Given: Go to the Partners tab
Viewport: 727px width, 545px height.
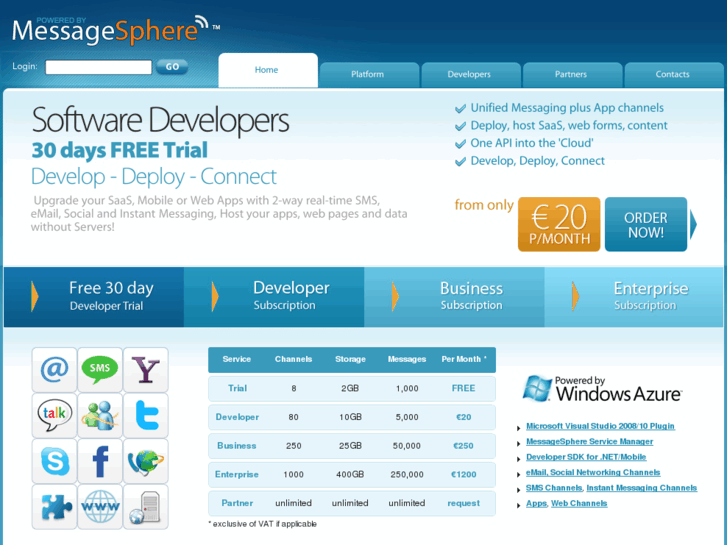Looking at the screenshot, I should [573, 75].
